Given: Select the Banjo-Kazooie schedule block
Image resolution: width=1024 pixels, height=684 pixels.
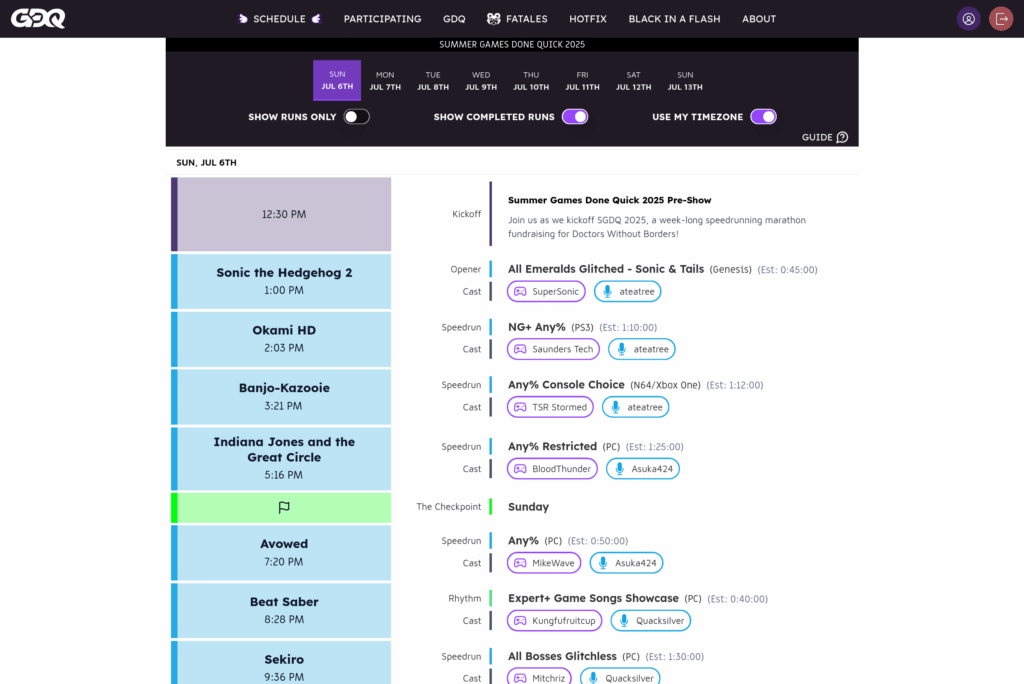Looking at the screenshot, I should click(284, 396).
